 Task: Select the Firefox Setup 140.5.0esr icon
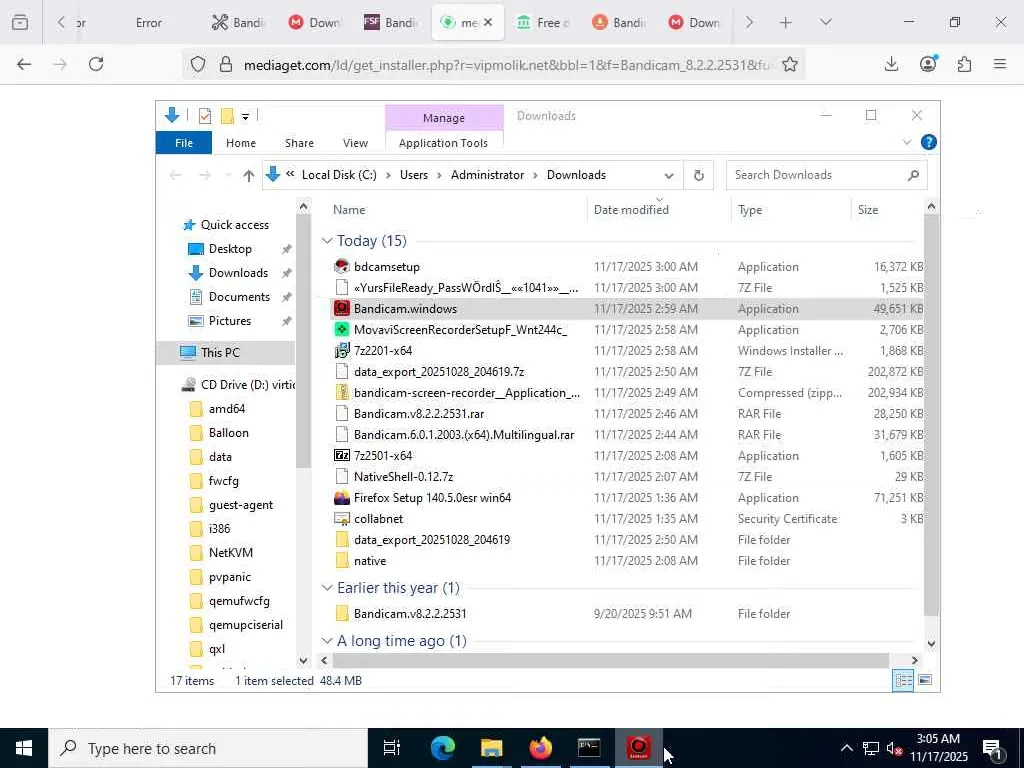tap(342, 498)
